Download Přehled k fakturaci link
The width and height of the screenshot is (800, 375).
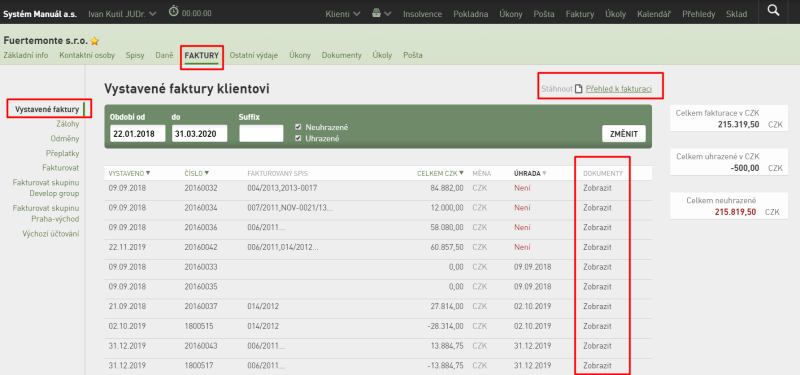pyautogui.click(x=618, y=89)
